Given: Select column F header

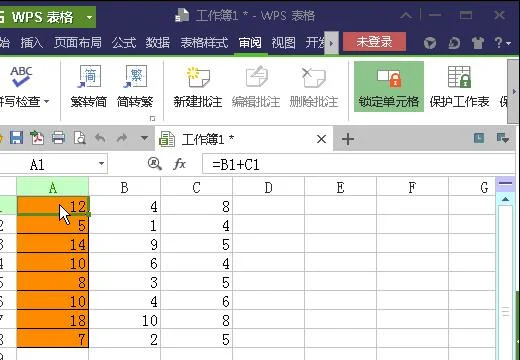Looking at the screenshot, I should [x=413, y=187].
